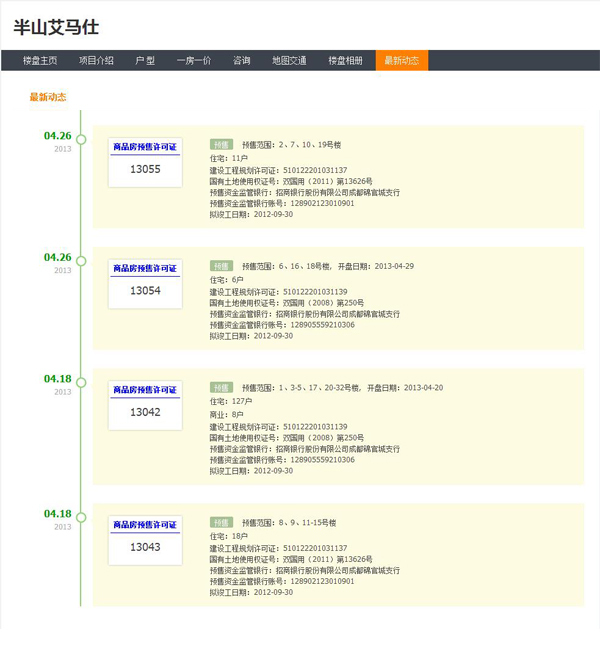Screen dimensions: 600x650
Task: Open presale permit thumbnail 13043
Action: (x=145, y=540)
